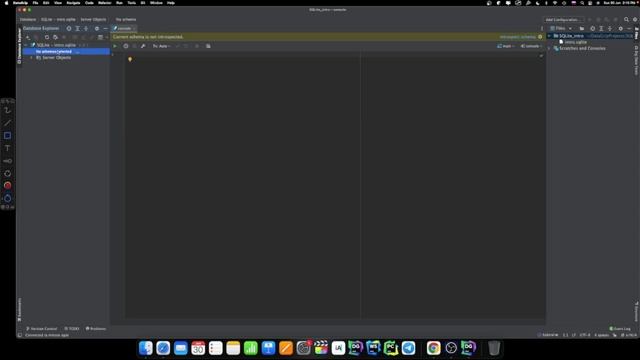Select the rectangle tool in annotation toolbar

point(7,136)
